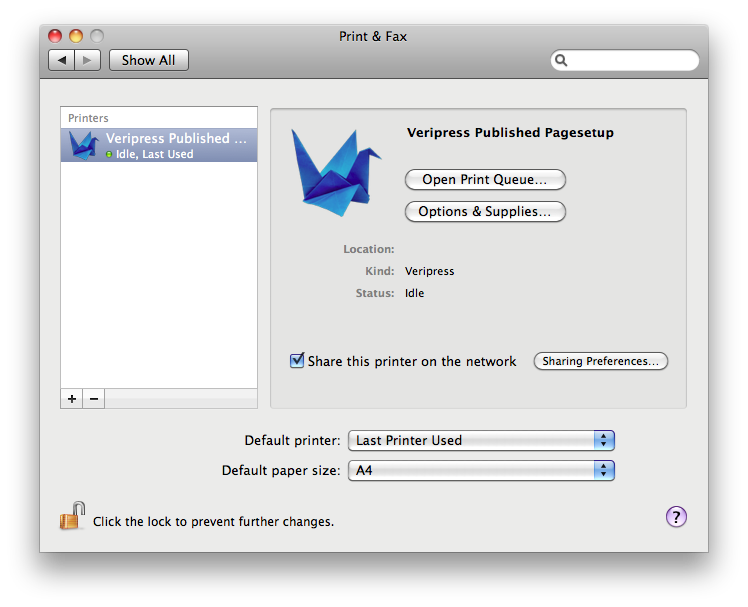Open Sharing Preferences

point(601,361)
